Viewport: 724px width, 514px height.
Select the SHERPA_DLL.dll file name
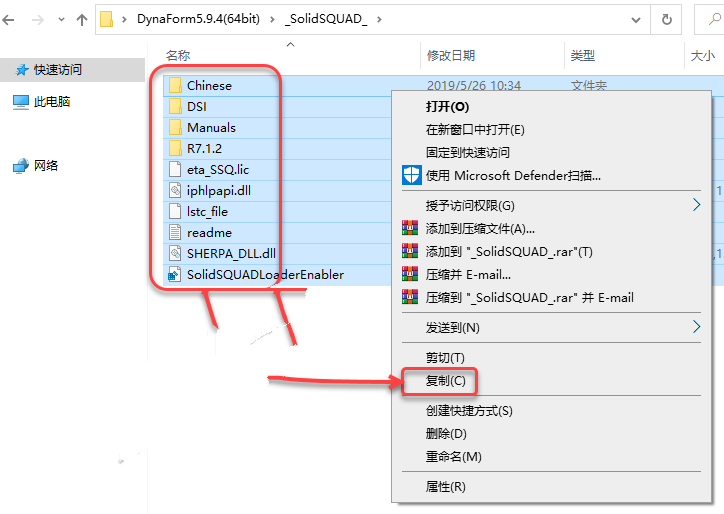pyautogui.click(x=231, y=254)
